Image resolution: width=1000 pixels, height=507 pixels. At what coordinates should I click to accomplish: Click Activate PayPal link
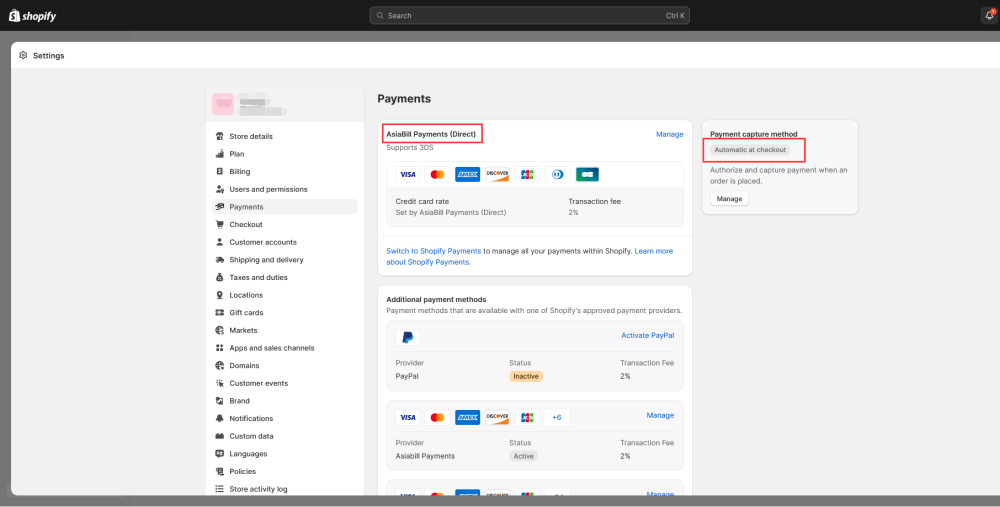pos(647,335)
